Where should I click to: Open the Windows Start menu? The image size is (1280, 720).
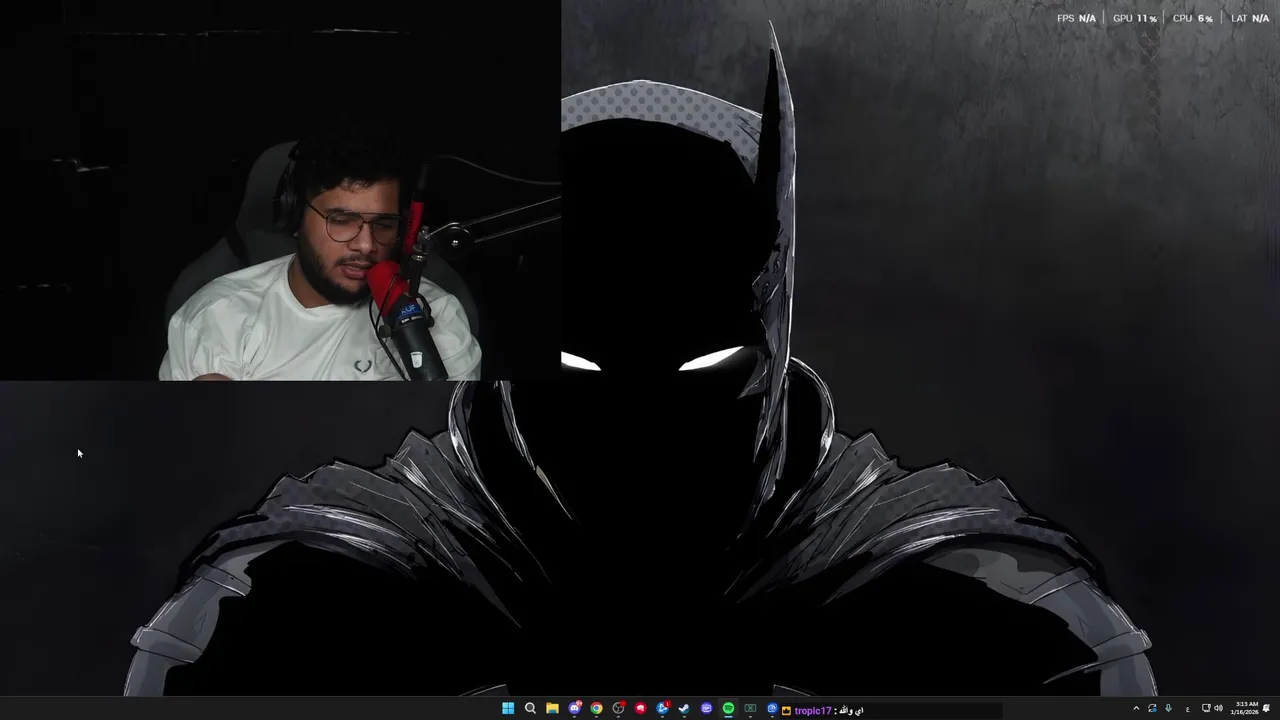(508, 709)
